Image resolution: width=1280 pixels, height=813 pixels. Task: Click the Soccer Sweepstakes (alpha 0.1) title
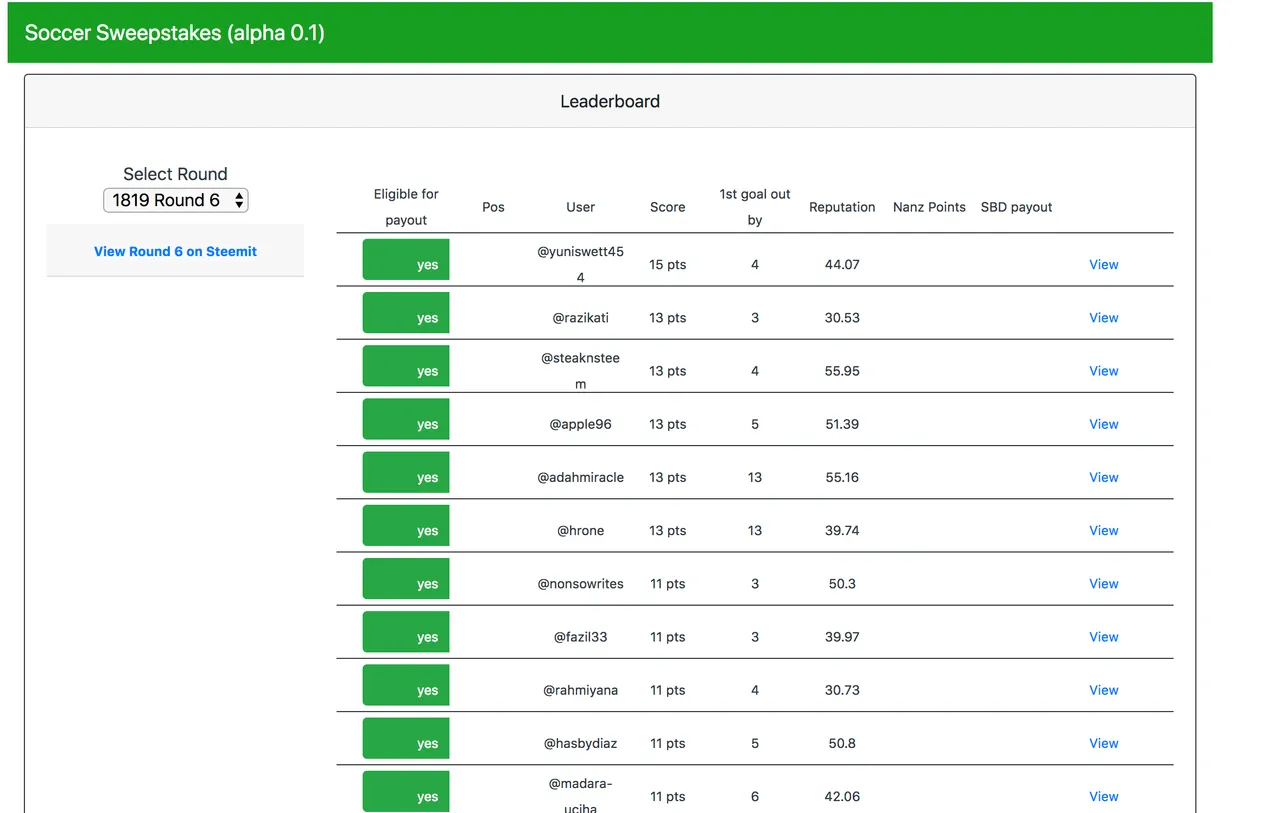(x=175, y=33)
